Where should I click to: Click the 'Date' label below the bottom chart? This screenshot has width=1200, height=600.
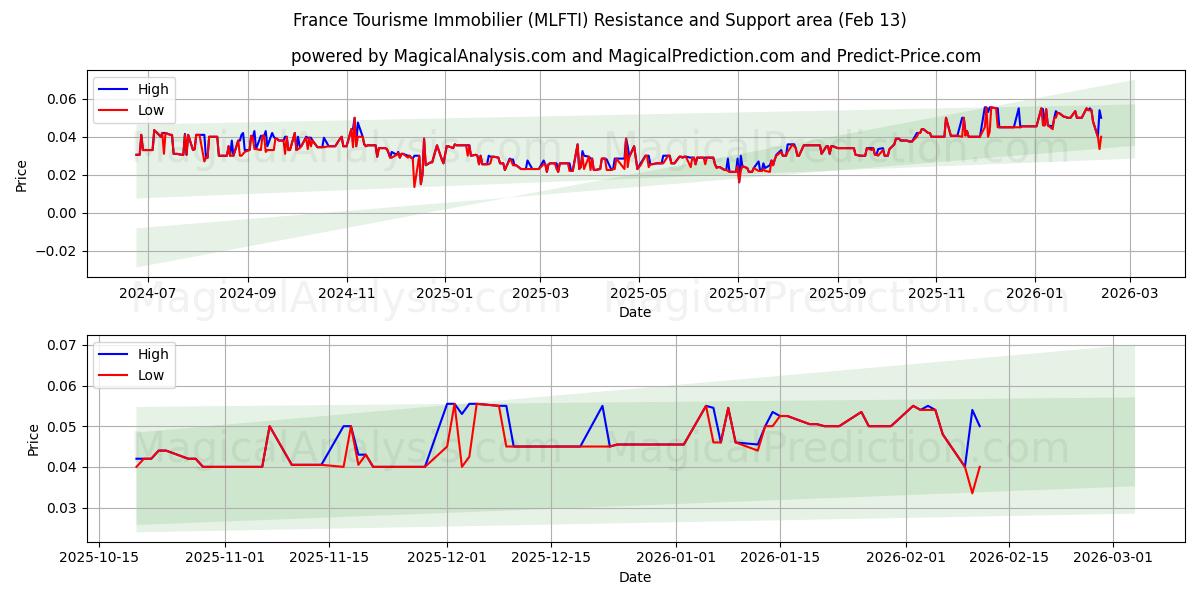tap(637, 577)
